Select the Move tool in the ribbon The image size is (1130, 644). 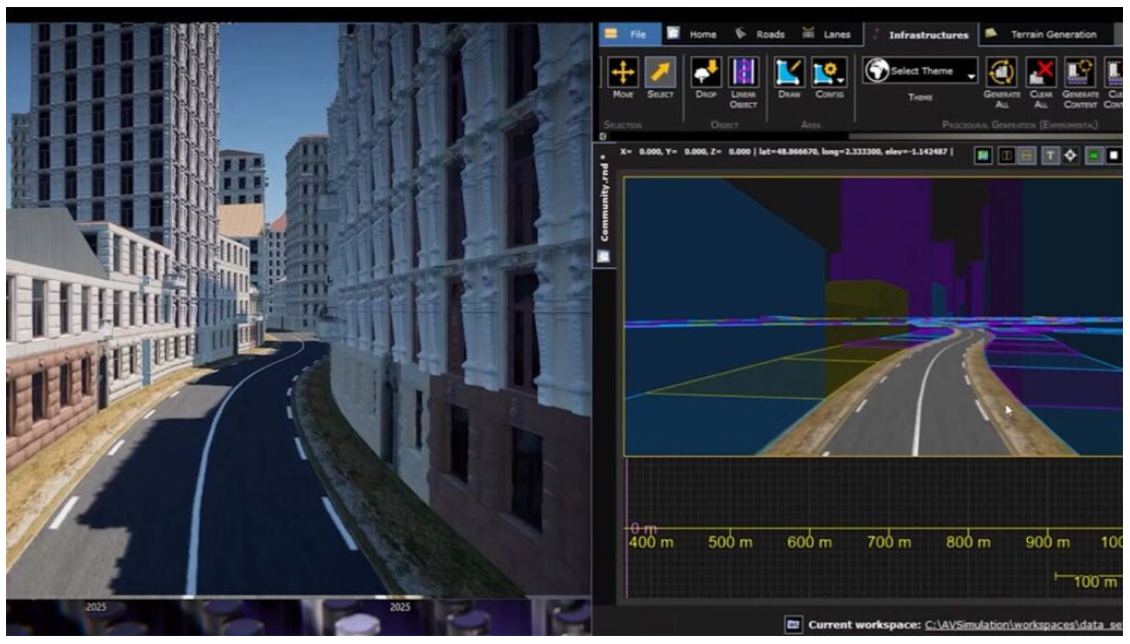click(x=622, y=73)
